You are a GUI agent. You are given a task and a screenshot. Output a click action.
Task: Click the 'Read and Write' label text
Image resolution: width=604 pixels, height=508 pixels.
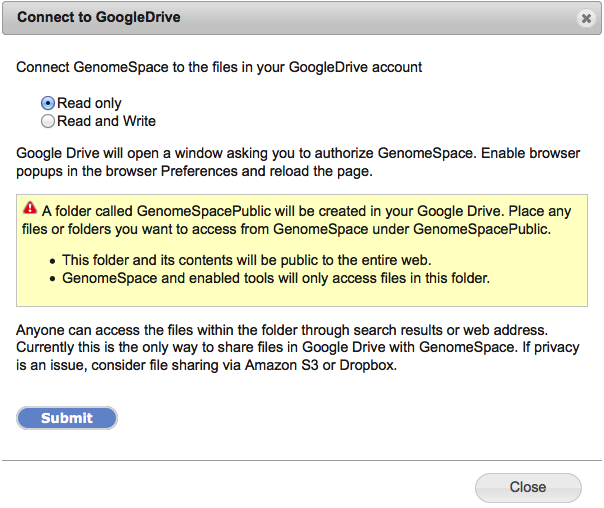[x=106, y=121]
